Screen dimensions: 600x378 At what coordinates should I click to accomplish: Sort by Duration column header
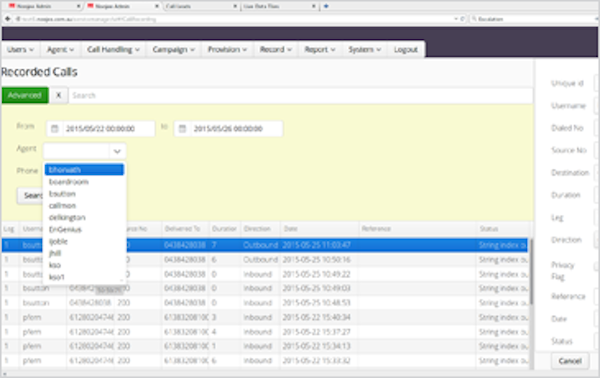pos(225,229)
